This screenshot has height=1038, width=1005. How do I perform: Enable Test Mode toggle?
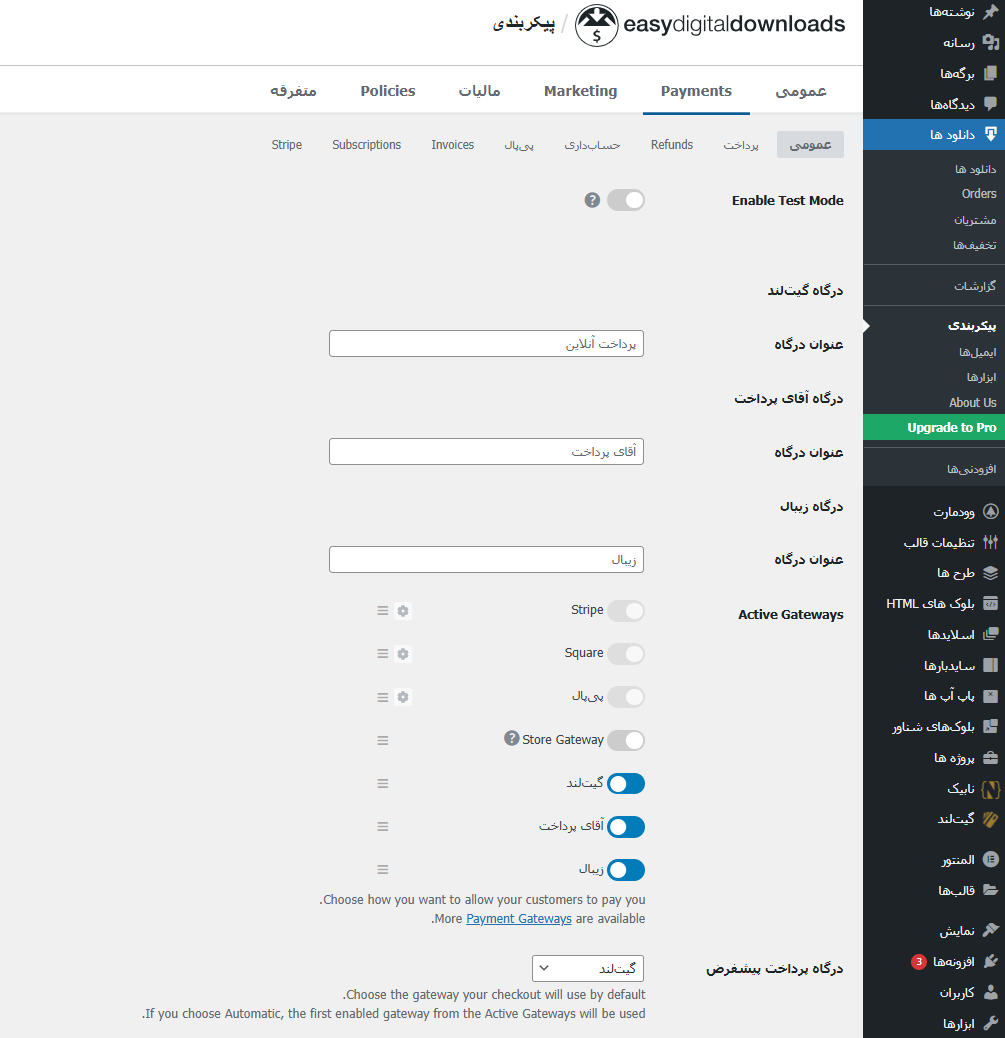(x=626, y=200)
